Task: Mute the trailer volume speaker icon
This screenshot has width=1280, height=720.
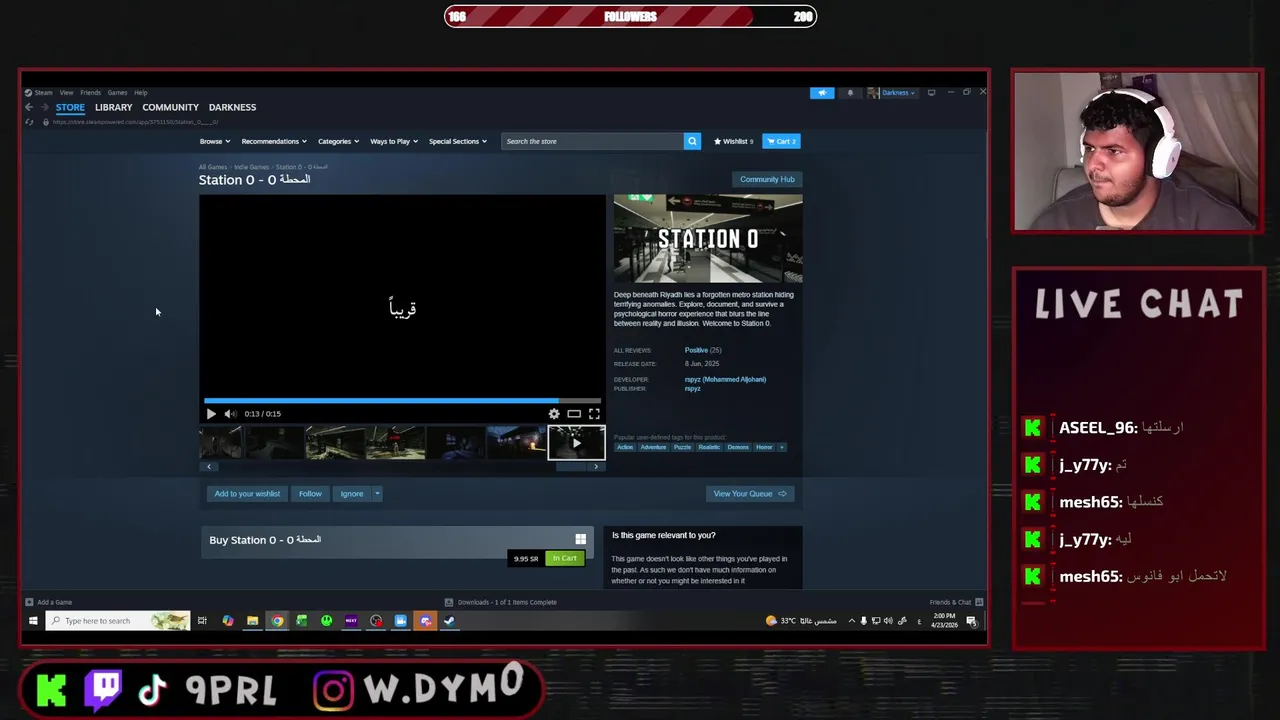Action: click(230, 413)
